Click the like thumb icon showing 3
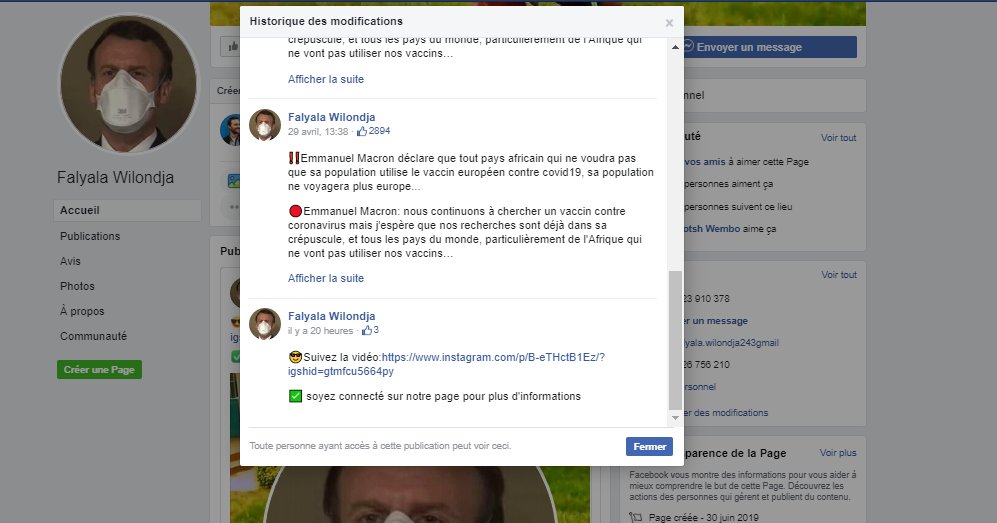Viewport: 997px width, 523px height. pyautogui.click(x=367, y=330)
